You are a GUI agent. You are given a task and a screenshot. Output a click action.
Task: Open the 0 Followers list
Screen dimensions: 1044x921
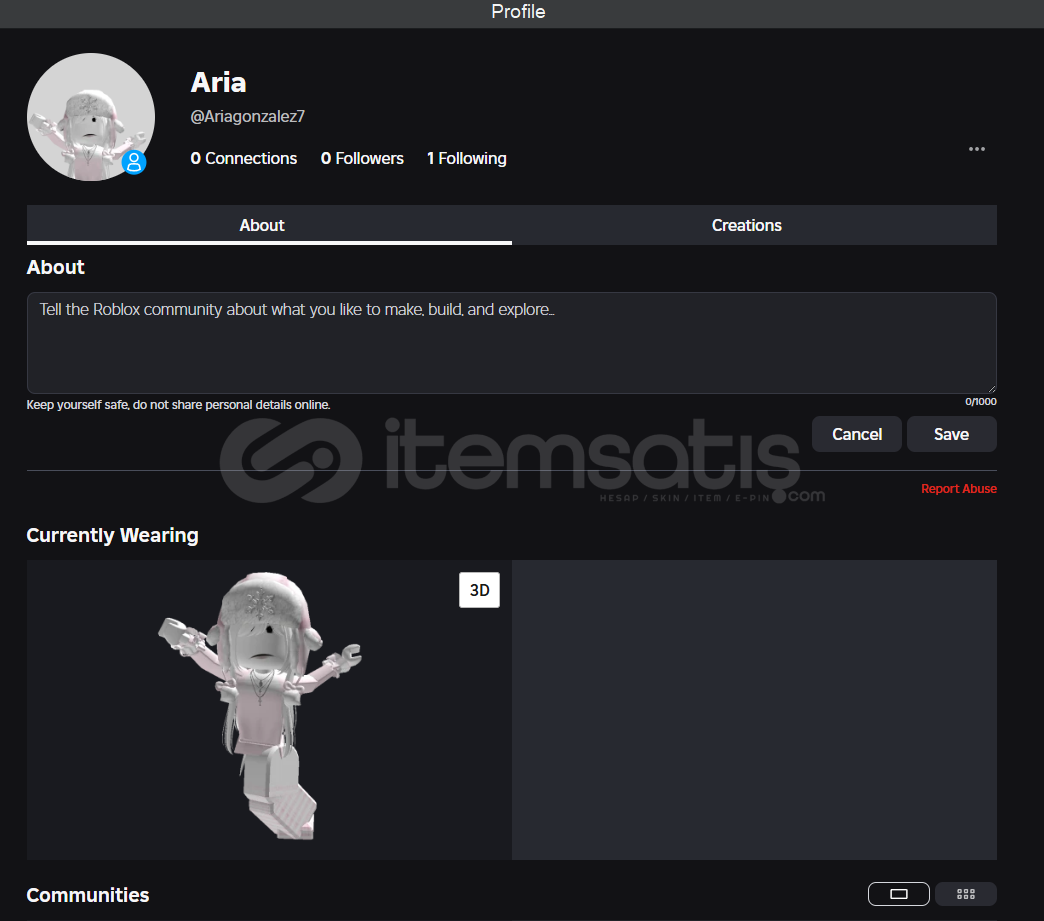pyautogui.click(x=362, y=158)
